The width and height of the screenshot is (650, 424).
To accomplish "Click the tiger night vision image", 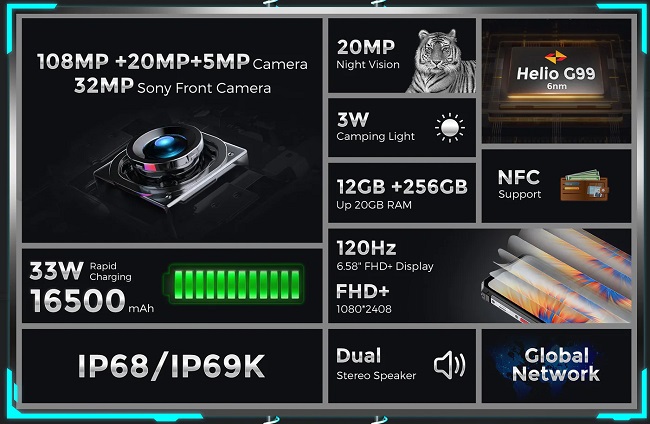I will (x=441, y=61).
